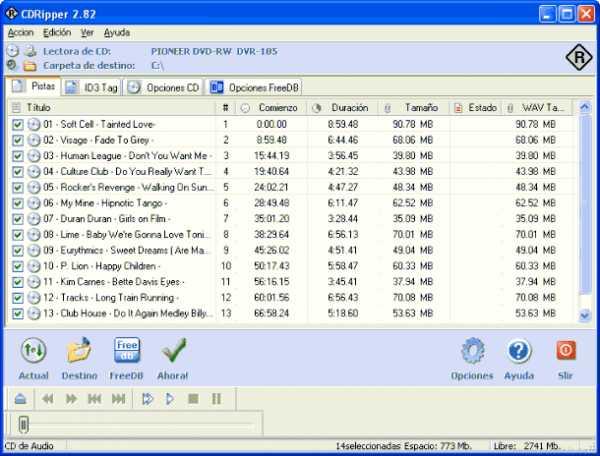The image size is (600, 456).
Task: Uncheck track 01 Soft Cell Tainted Love
Action: (18, 125)
